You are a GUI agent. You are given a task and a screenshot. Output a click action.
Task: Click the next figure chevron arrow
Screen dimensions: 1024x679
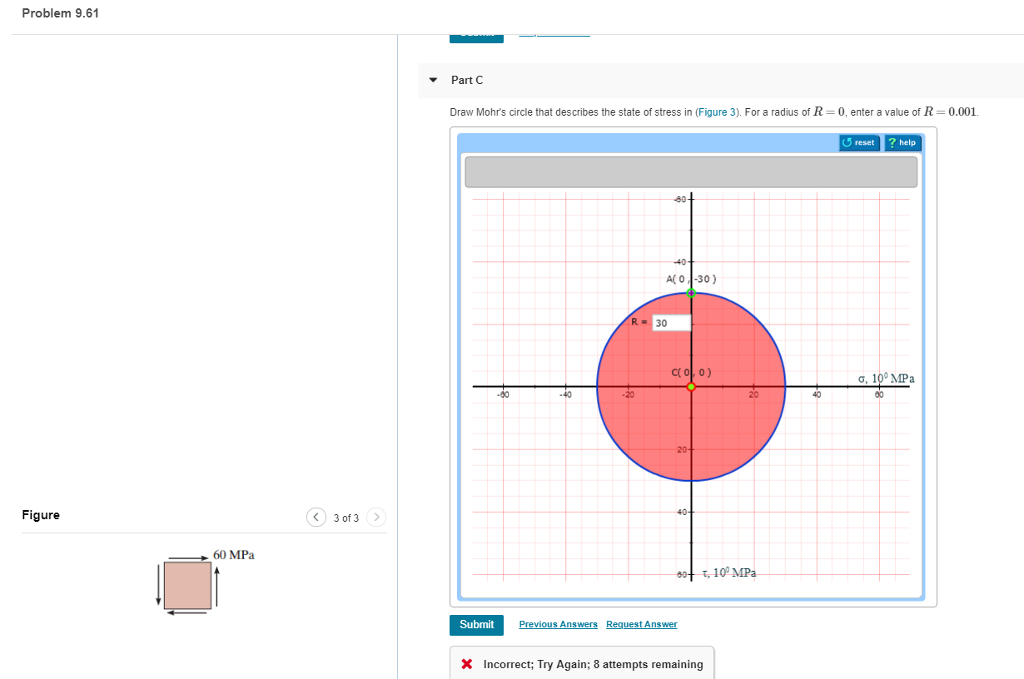pos(376,517)
